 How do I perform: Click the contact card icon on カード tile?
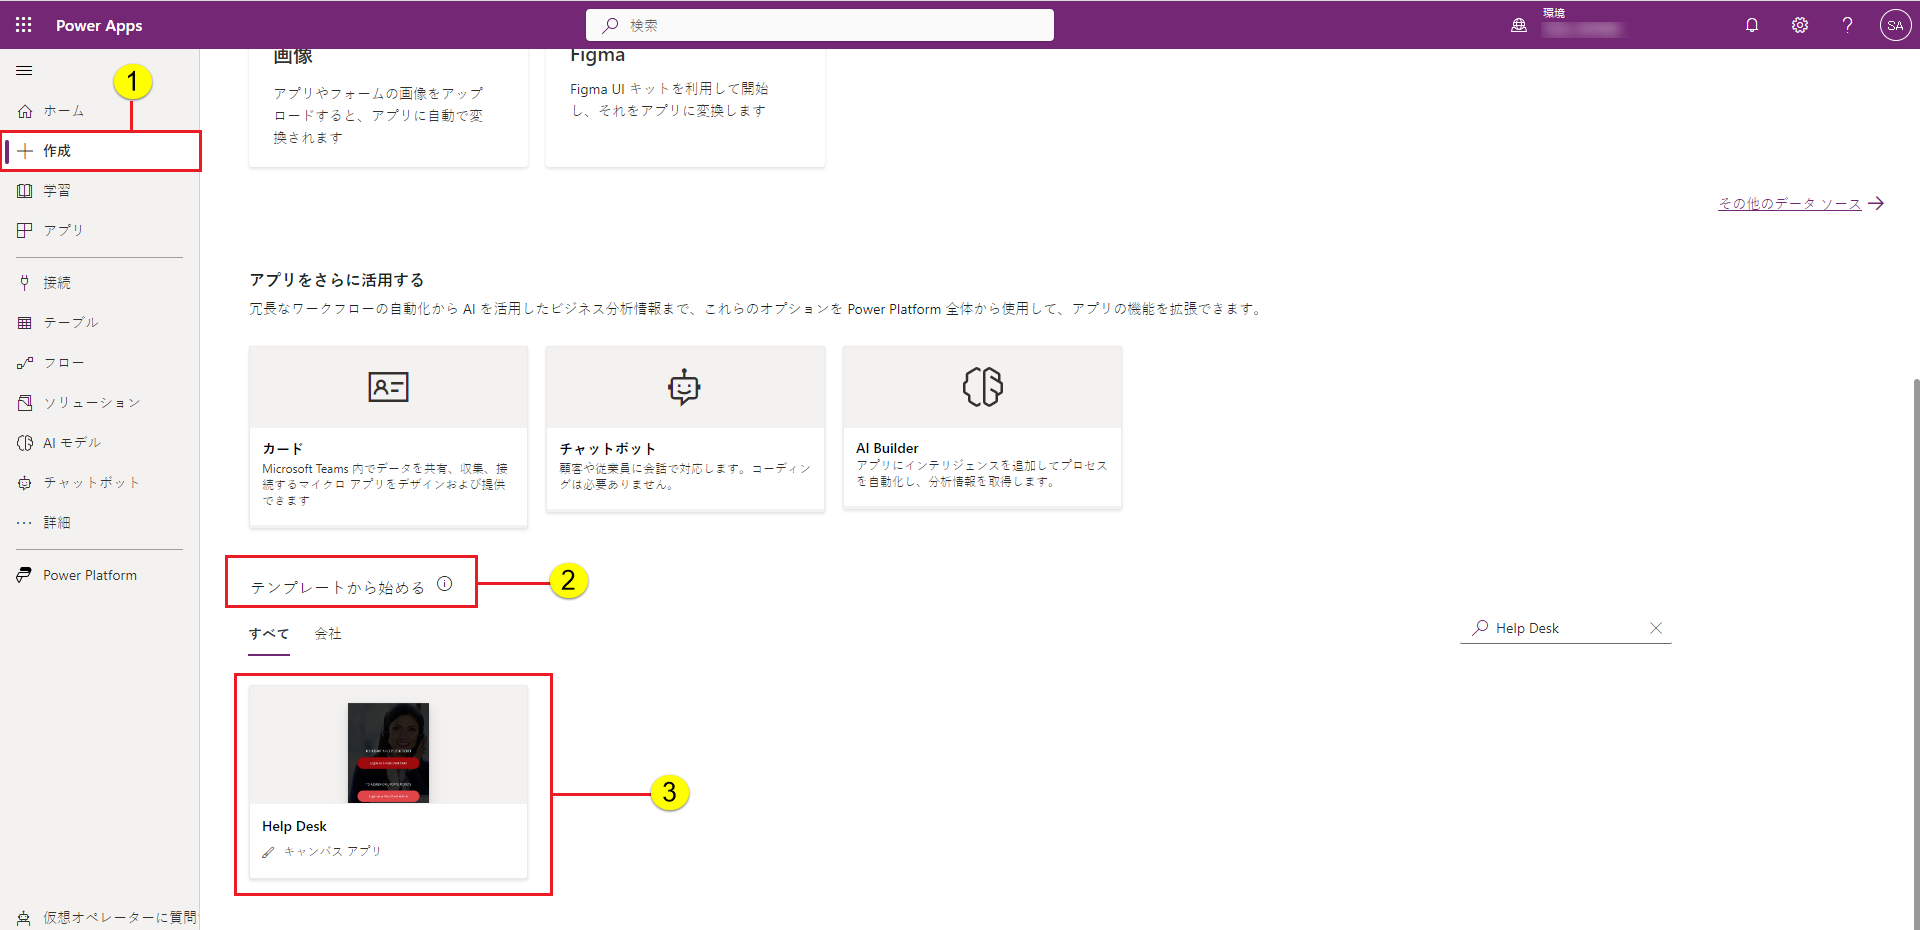388,387
